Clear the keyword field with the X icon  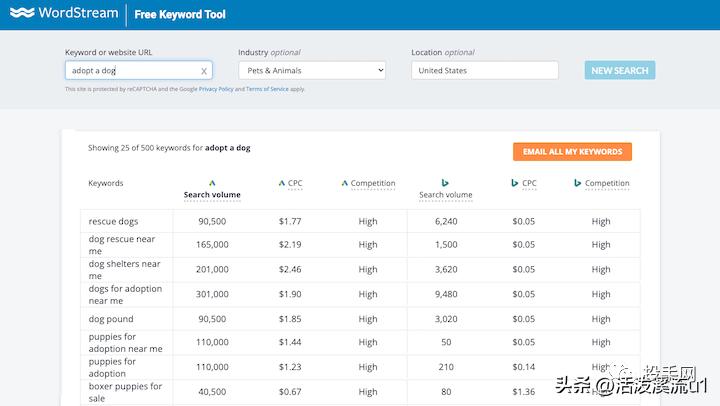tap(204, 71)
